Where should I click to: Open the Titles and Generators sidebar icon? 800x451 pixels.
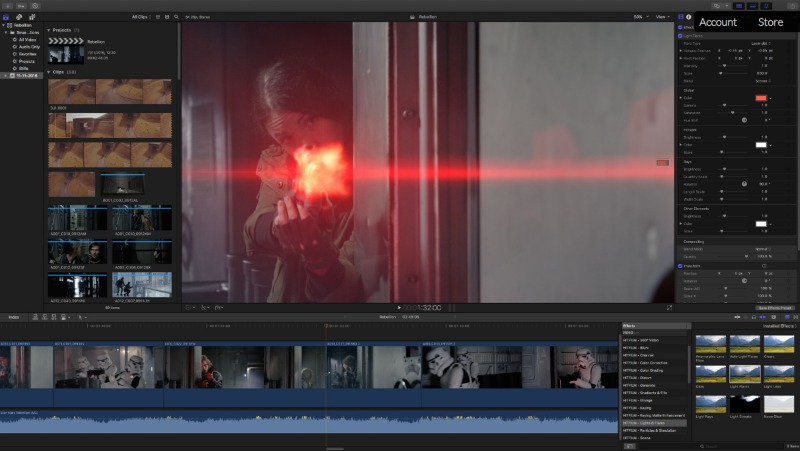click(32, 17)
